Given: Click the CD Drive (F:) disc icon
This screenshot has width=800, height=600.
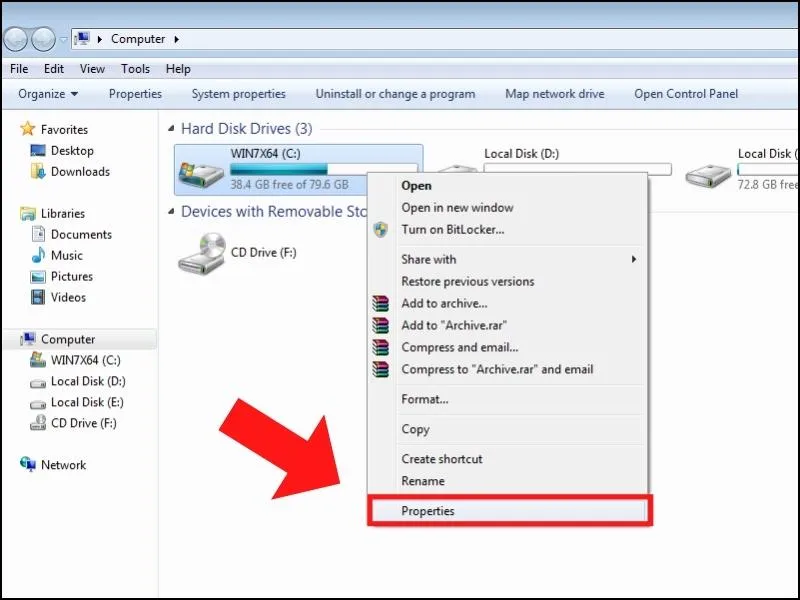Looking at the screenshot, I should tap(202, 255).
